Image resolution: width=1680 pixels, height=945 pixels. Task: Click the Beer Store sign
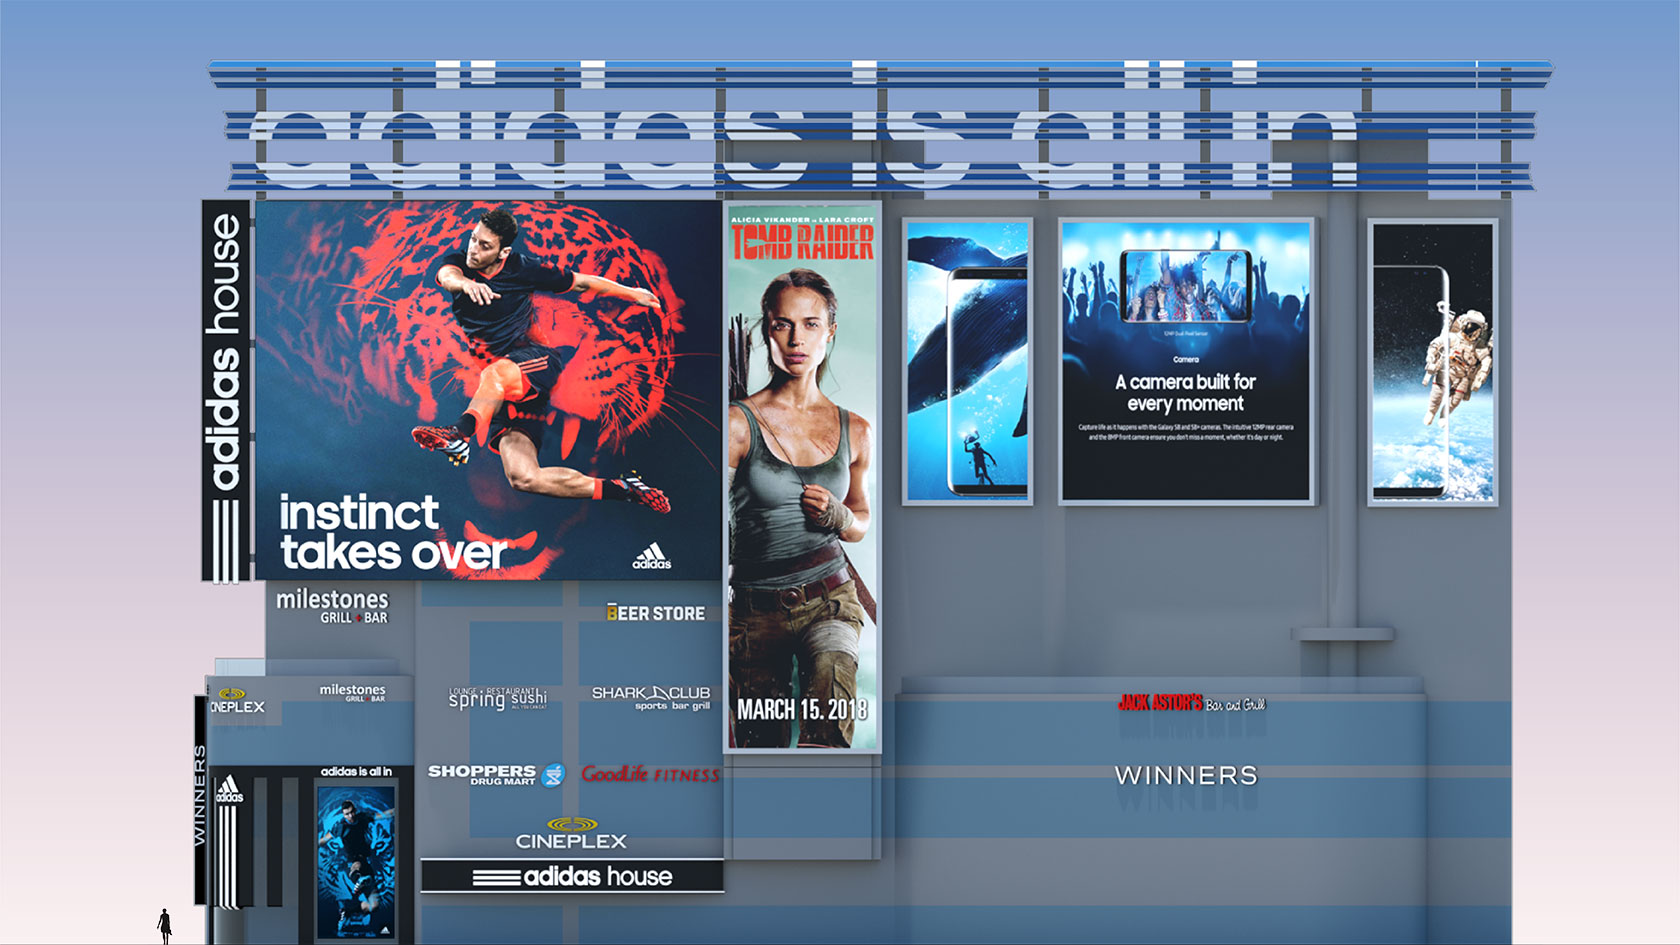[x=656, y=613]
